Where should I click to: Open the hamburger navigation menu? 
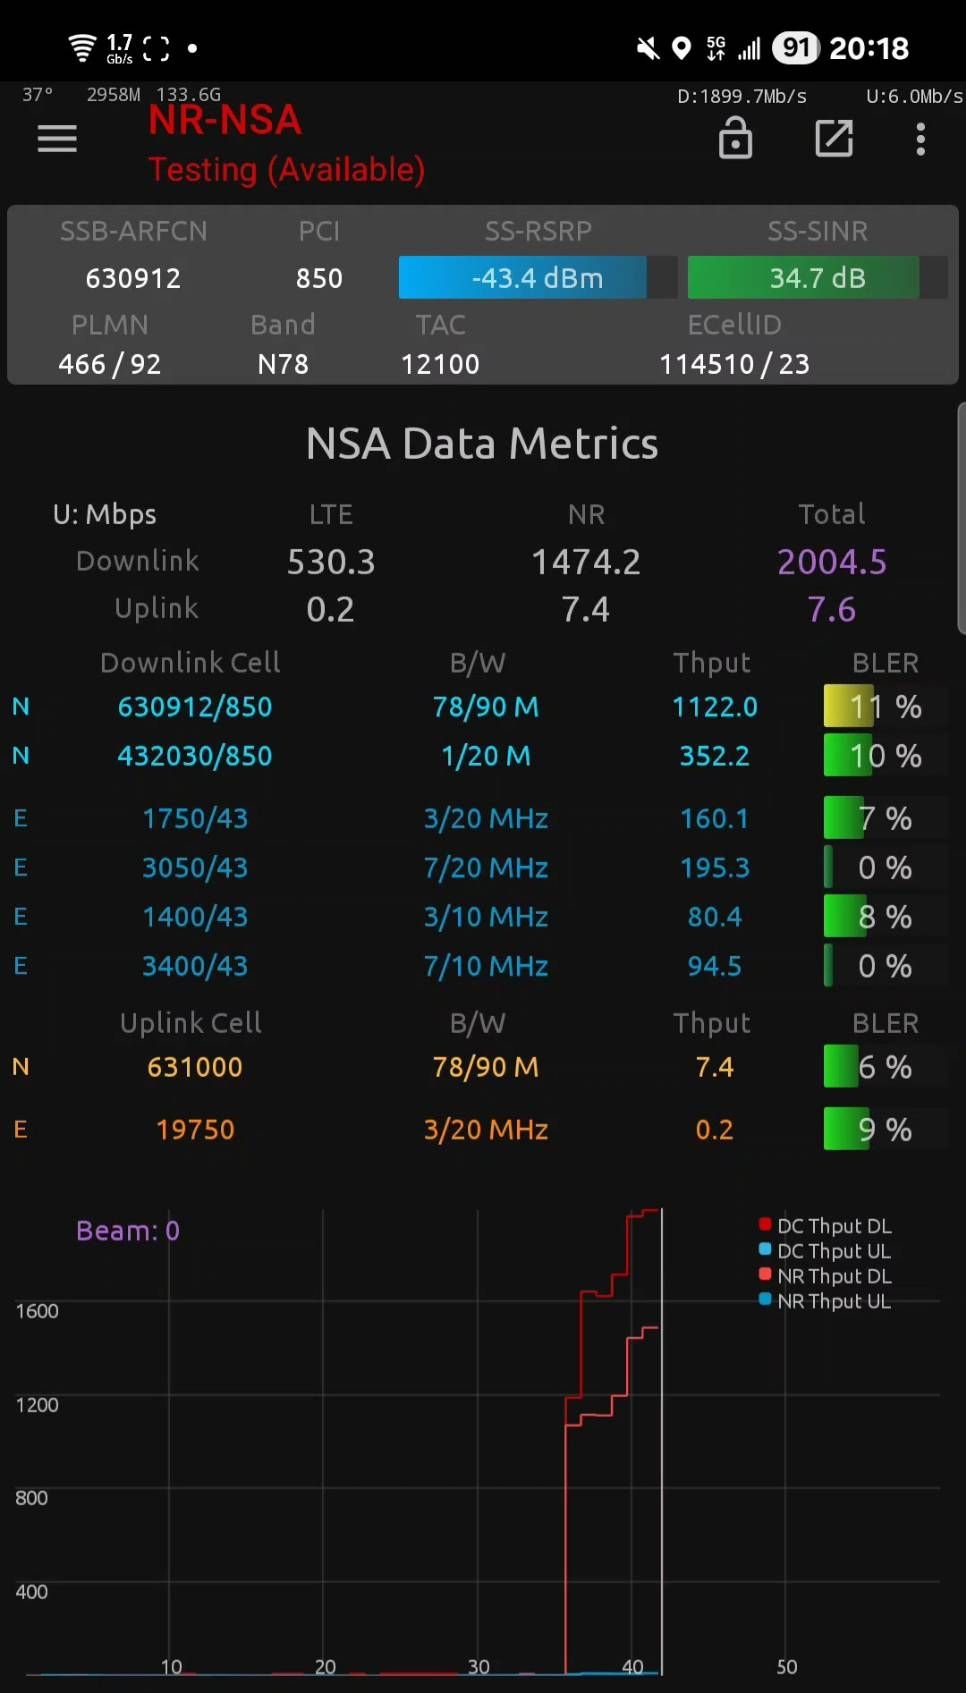pos(57,139)
